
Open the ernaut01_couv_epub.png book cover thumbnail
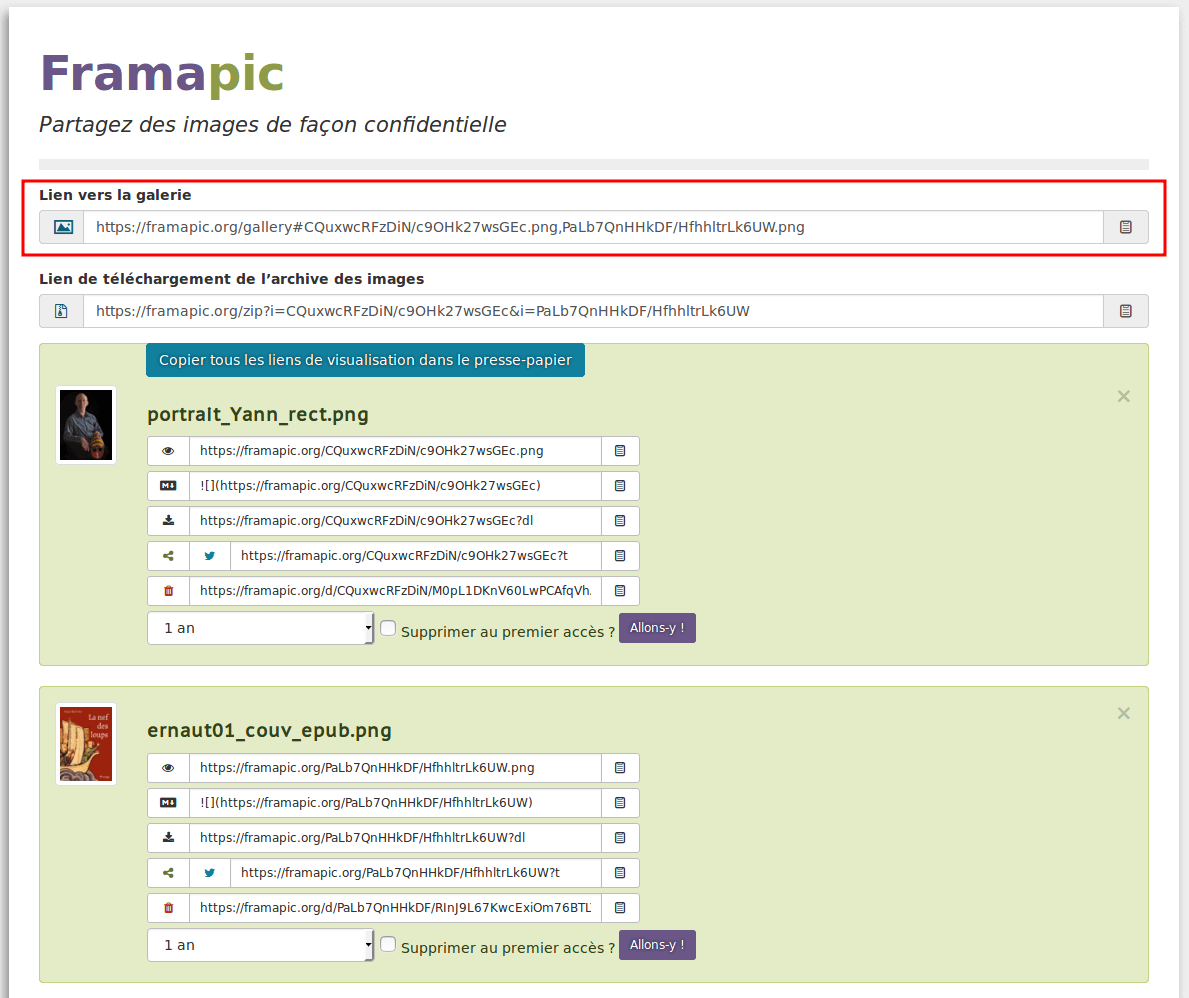point(86,744)
